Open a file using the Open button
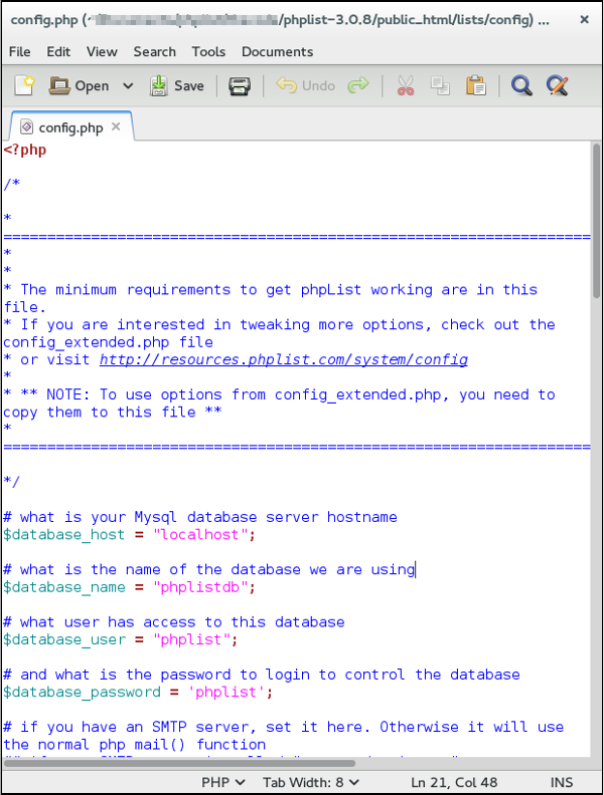604x795 pixels. (x=79, y=86)
